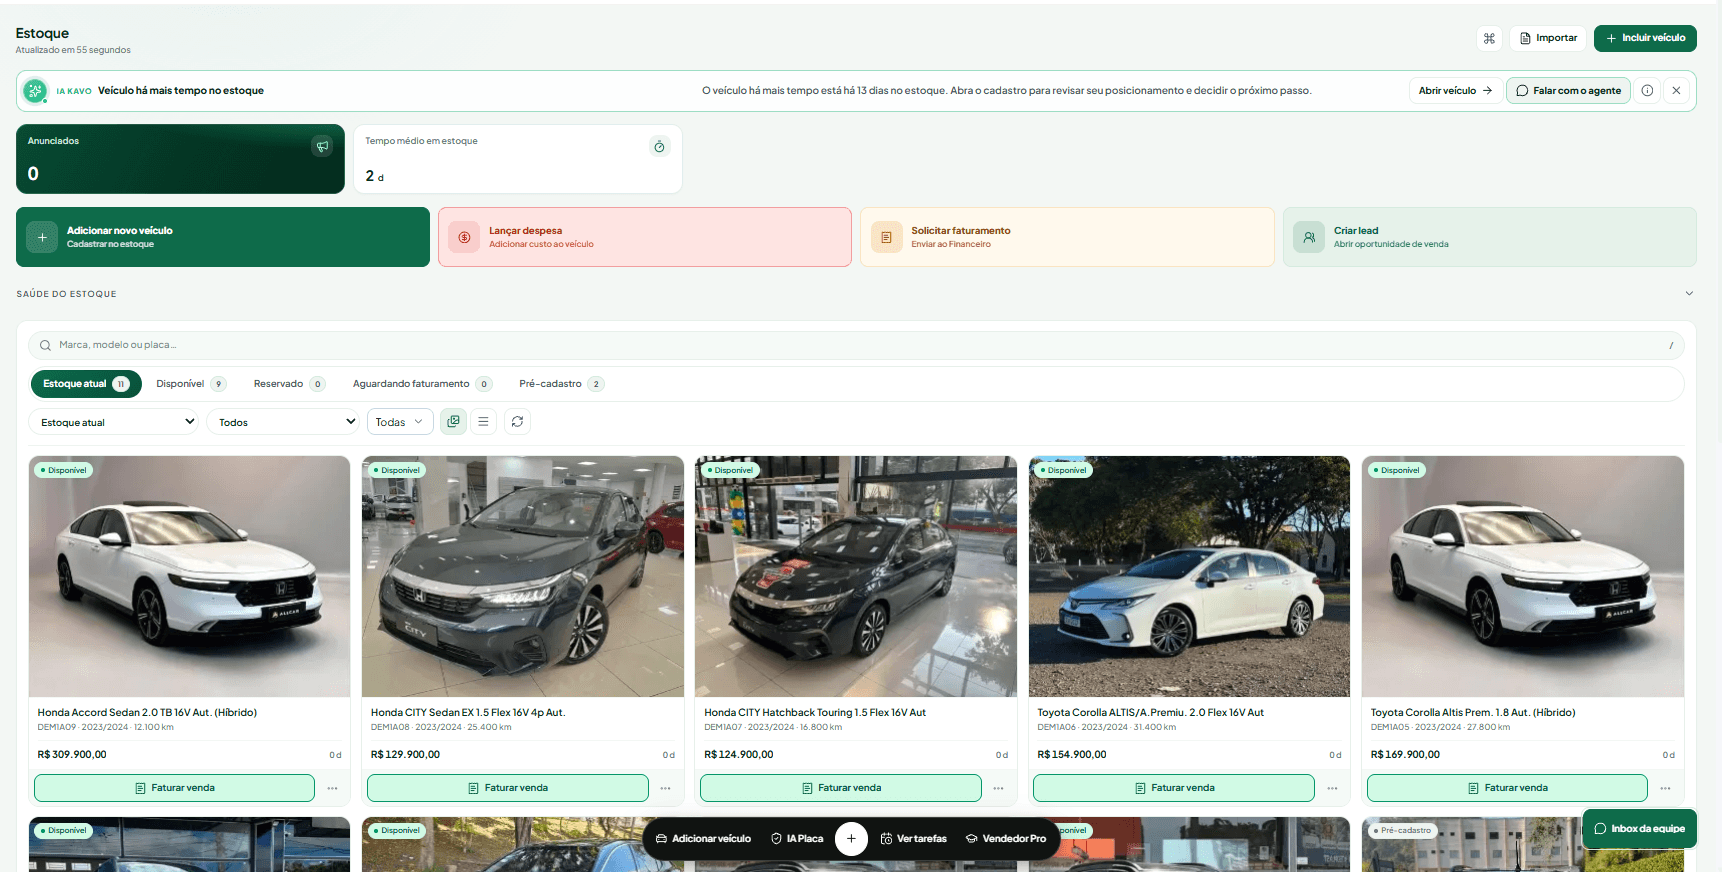Open more options for Honda Accord Sedan
The width and height of the screenshot is (1722, 872).
coord(332,788)
